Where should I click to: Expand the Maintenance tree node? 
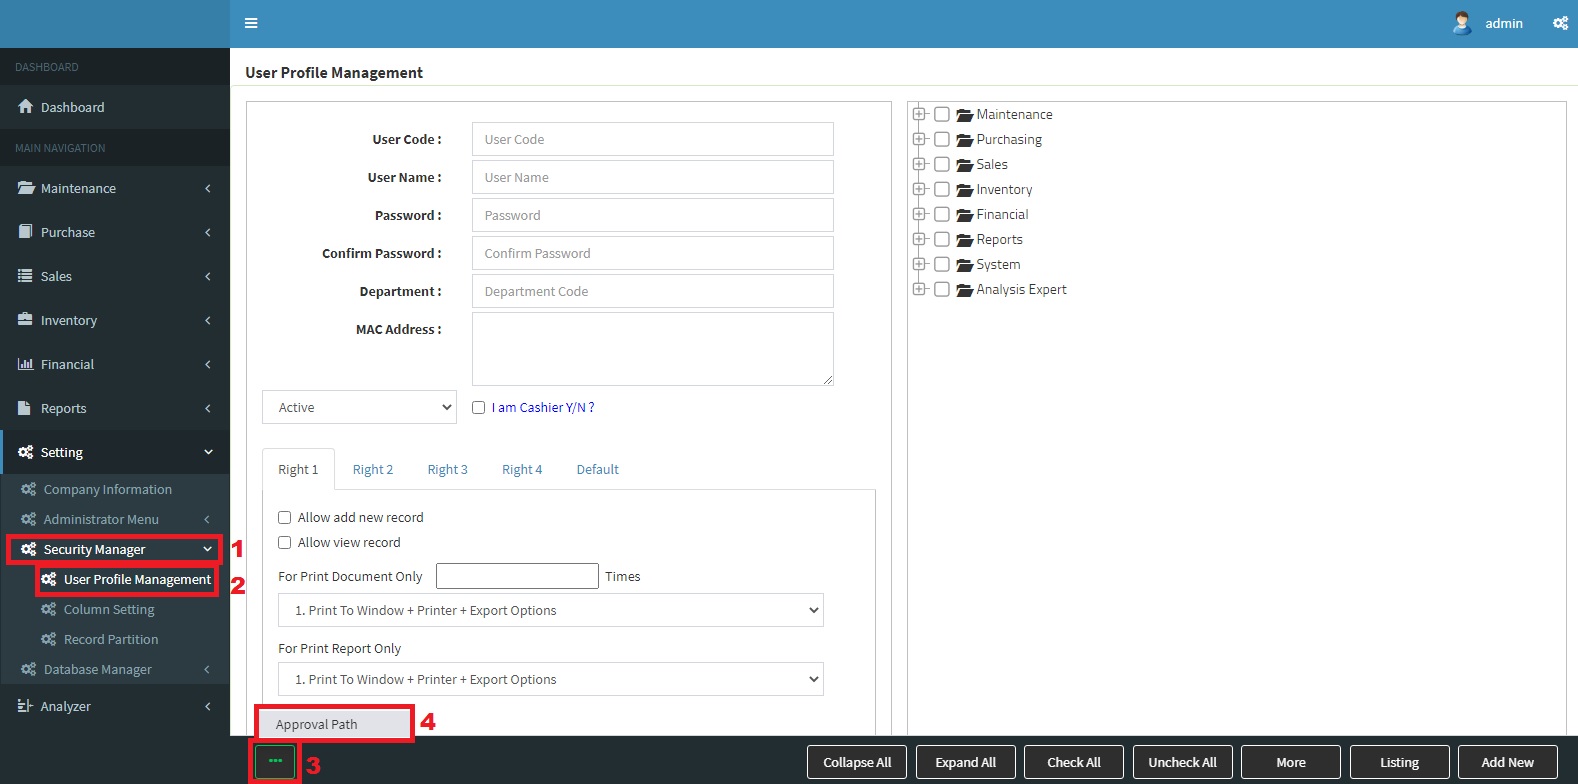pos(919,114)
